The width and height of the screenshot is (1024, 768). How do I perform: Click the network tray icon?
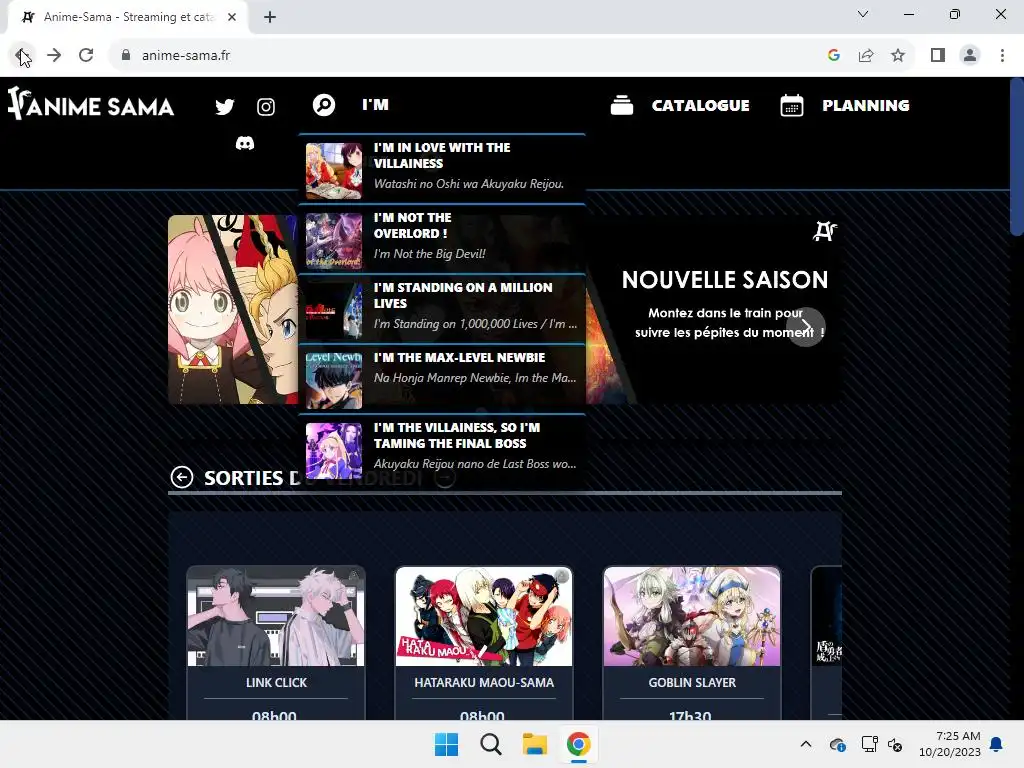point(869,744)
